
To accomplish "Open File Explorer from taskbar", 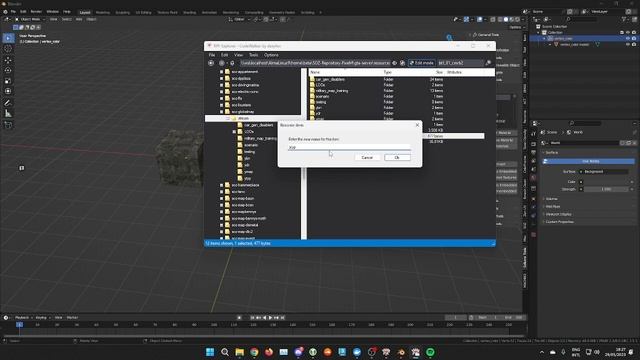I will click(x=239, y=352).
